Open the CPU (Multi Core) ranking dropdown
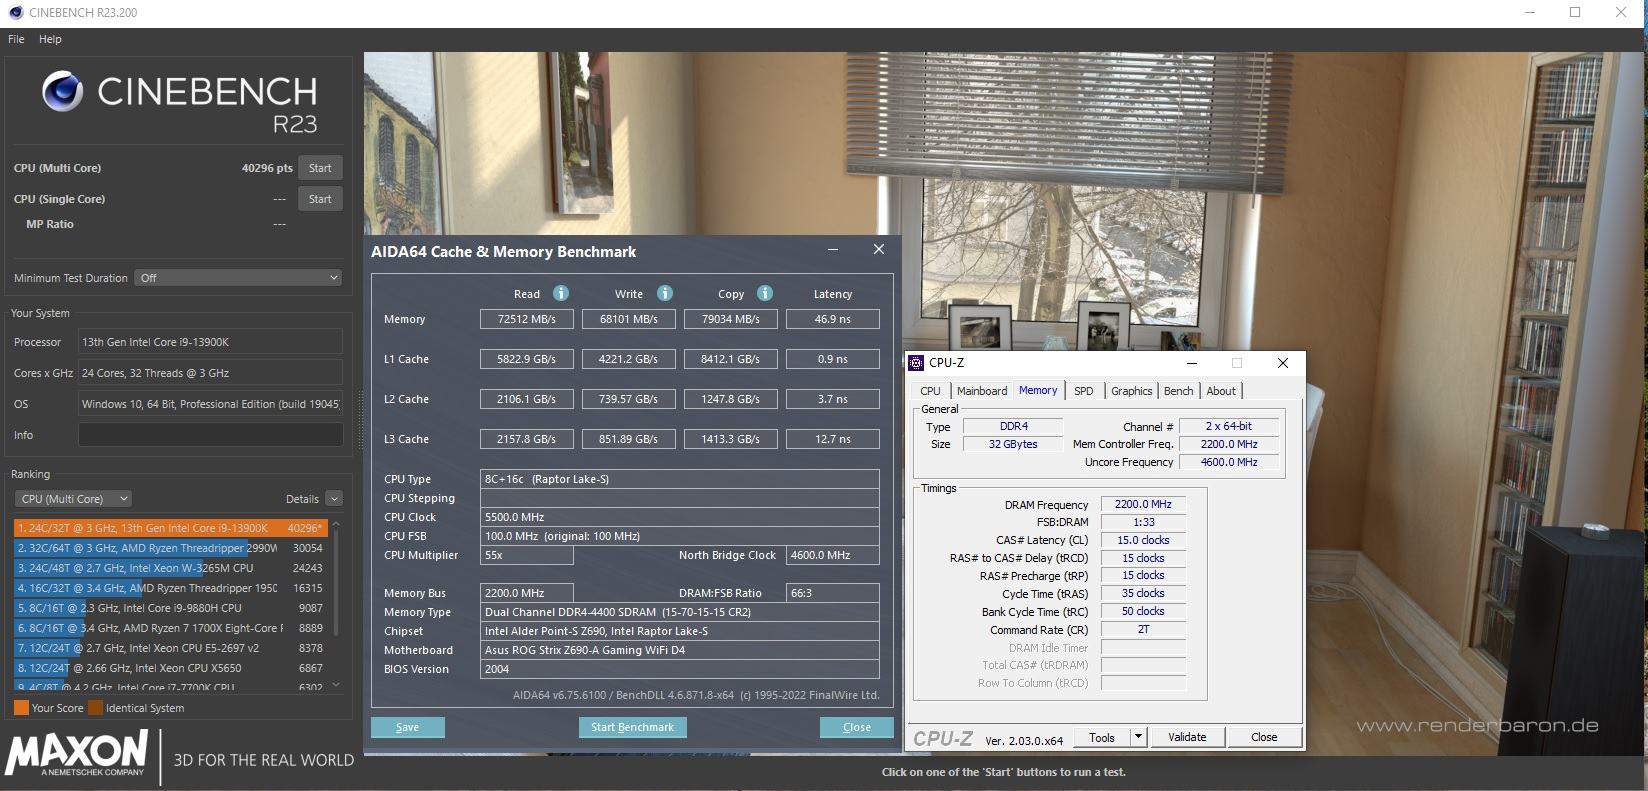Viewport: 1648px width, 791px height. tap(73, 499)
